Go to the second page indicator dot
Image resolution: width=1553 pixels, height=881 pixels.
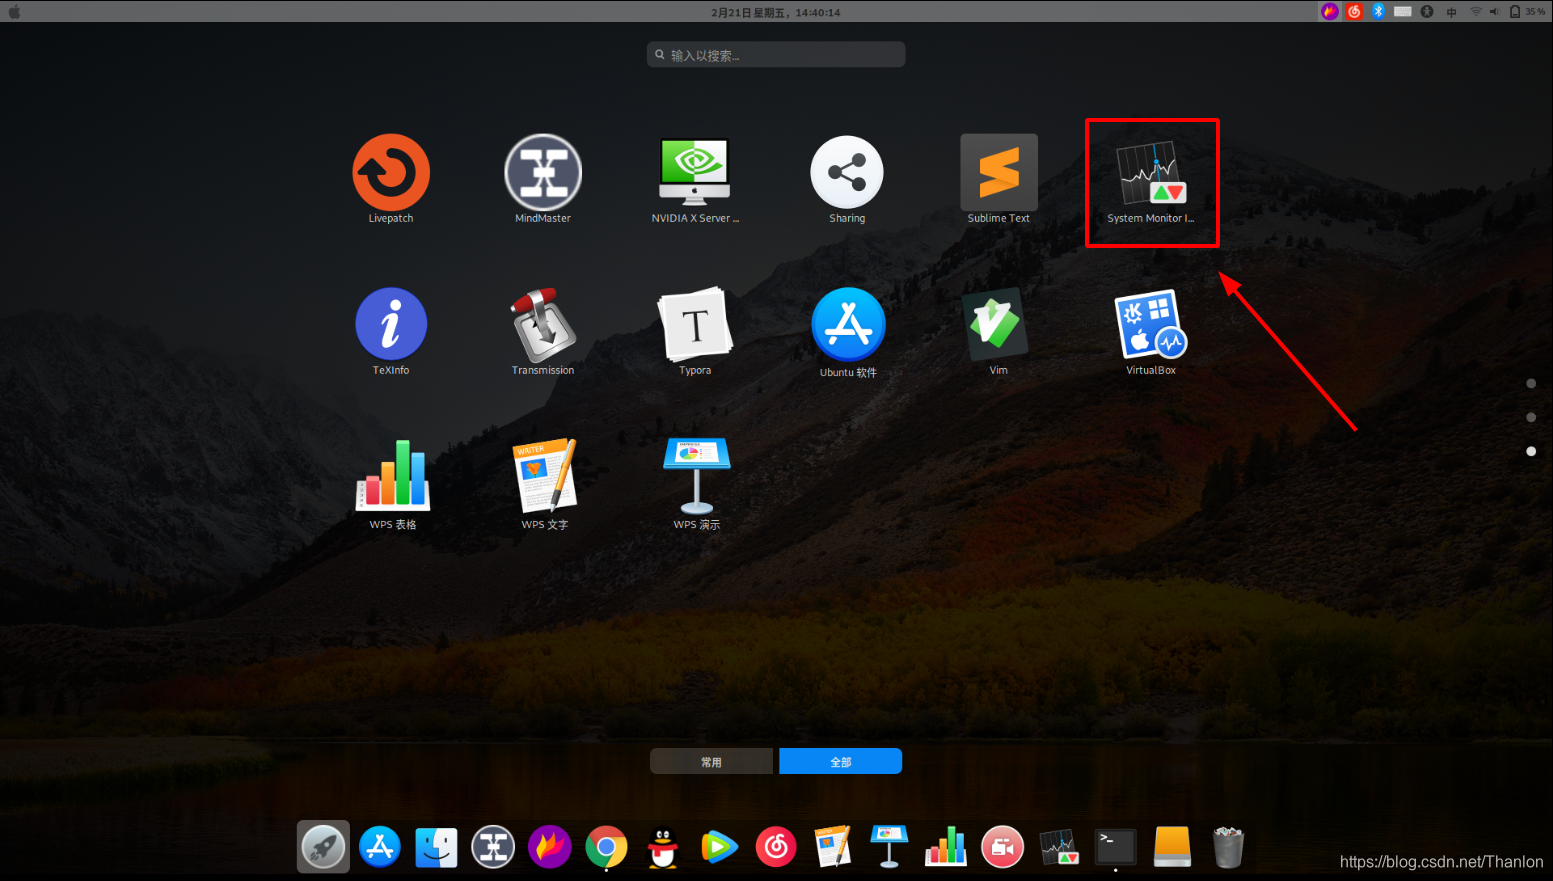tap(1531, 418)
